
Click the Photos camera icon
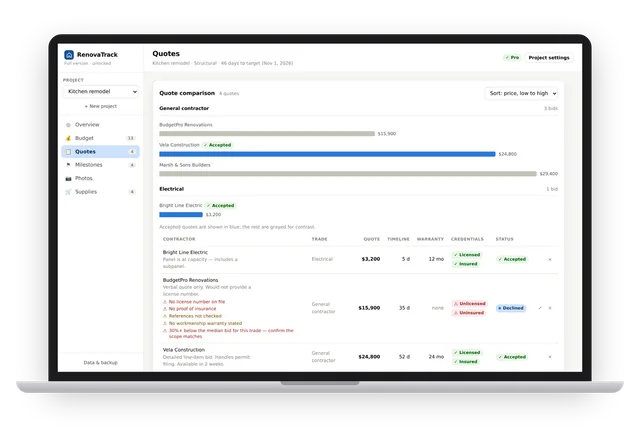pos(68,178)
